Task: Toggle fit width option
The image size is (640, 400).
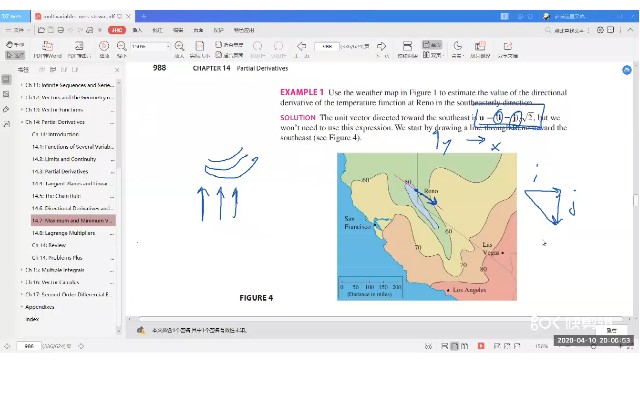Action: 229,44
